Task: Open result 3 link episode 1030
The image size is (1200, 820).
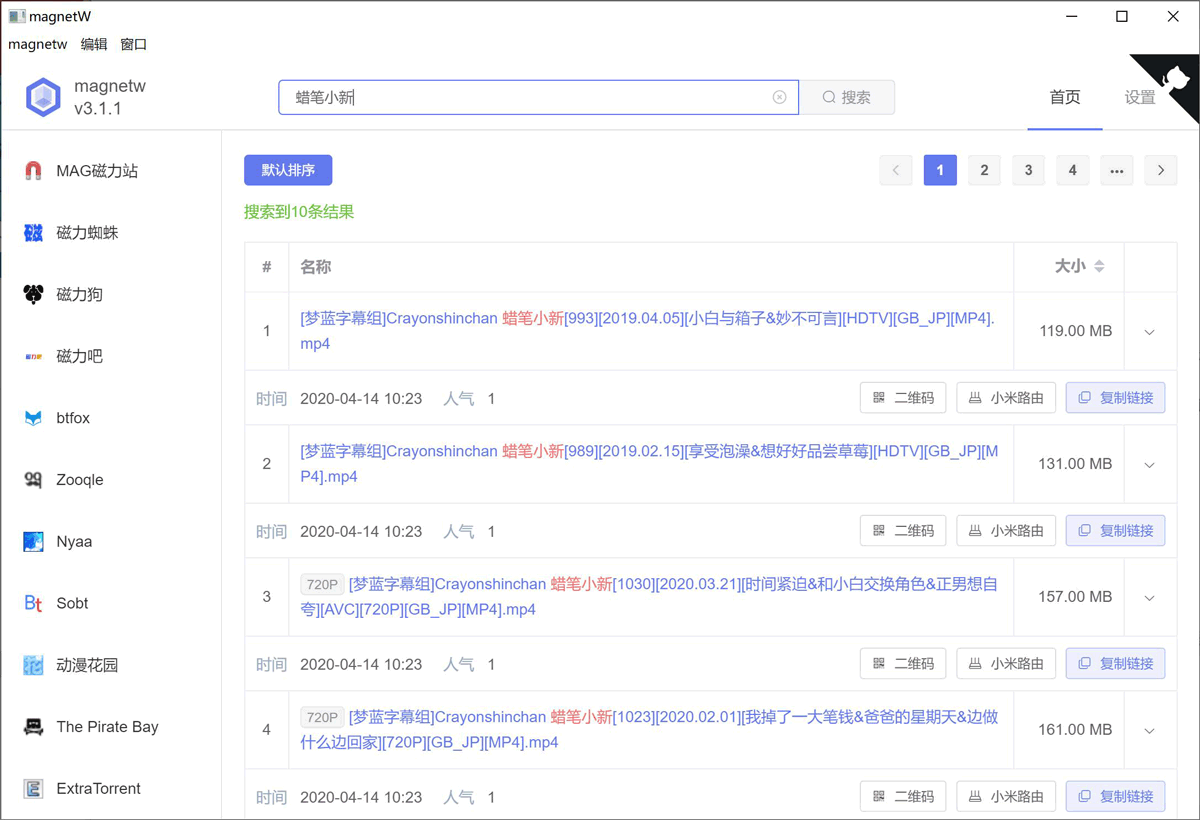Action: point(649,597)
